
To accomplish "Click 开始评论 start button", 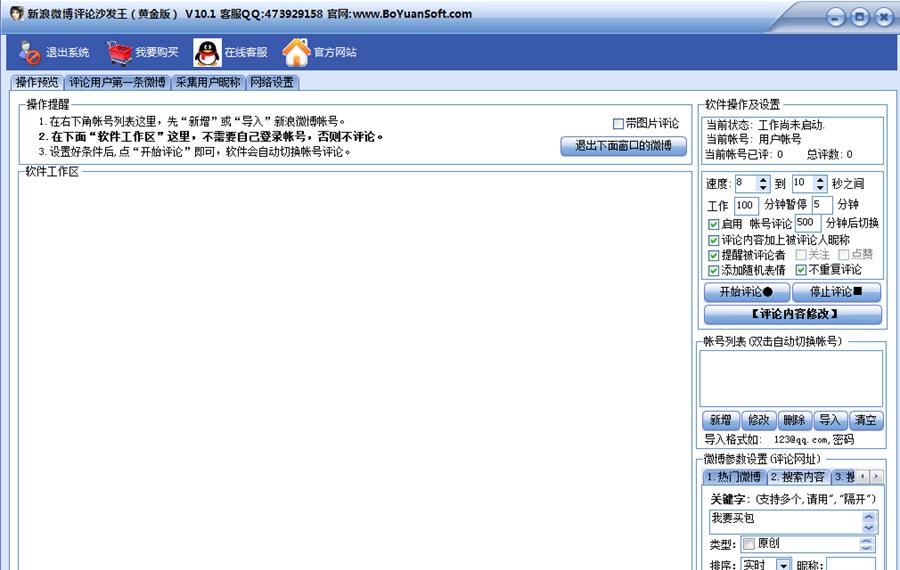I will [x=747, y=292].
